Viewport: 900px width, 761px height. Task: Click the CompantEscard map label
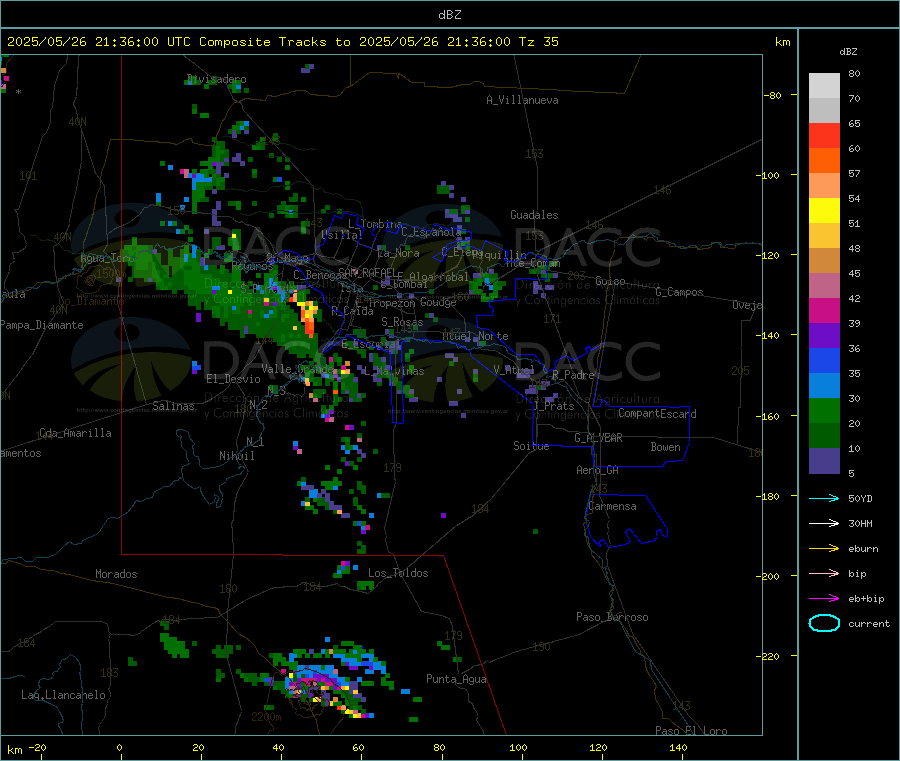click(x=658, y=414)
